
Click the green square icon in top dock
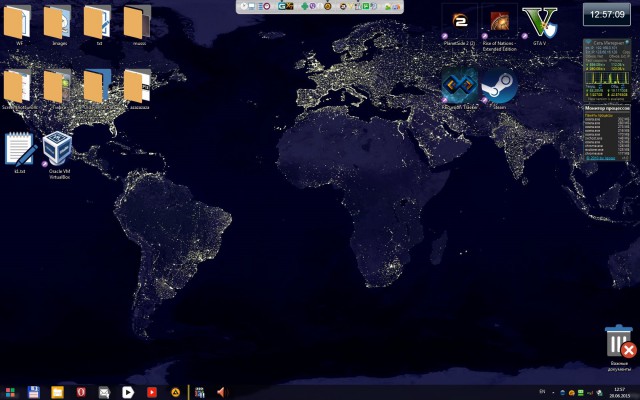click(x=366, y=6)
